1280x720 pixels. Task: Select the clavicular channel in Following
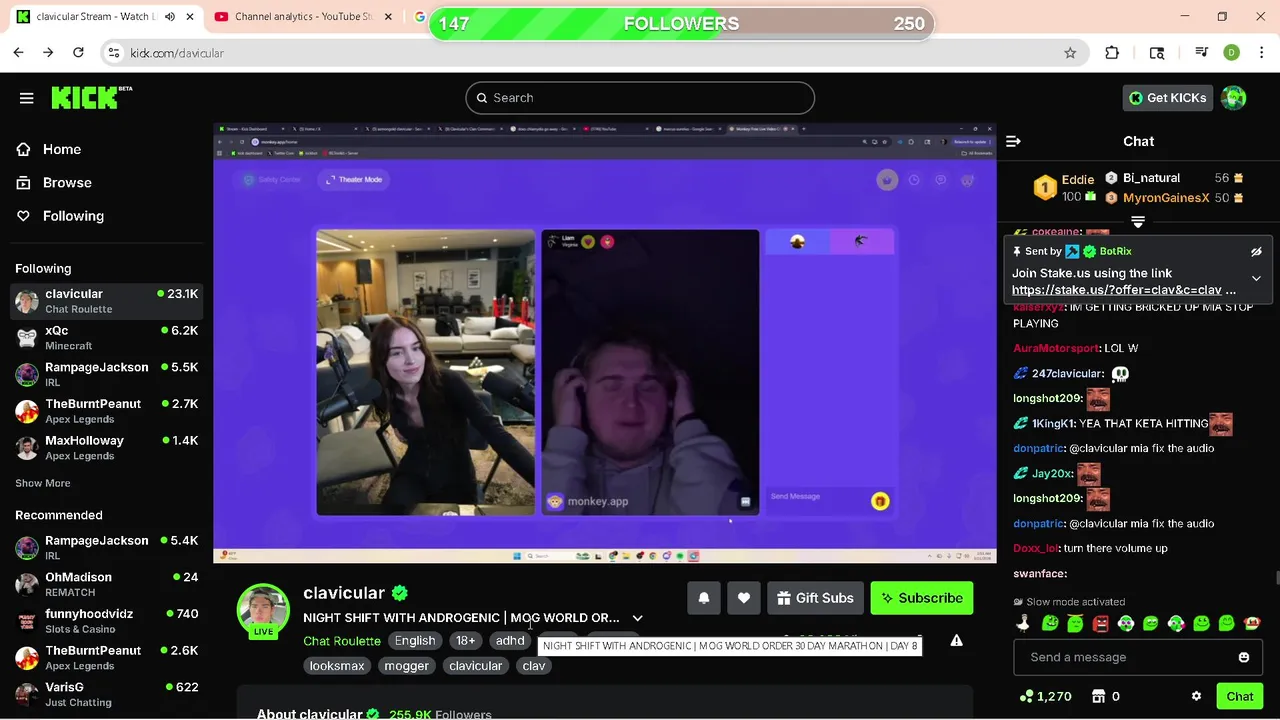[106, 301]
